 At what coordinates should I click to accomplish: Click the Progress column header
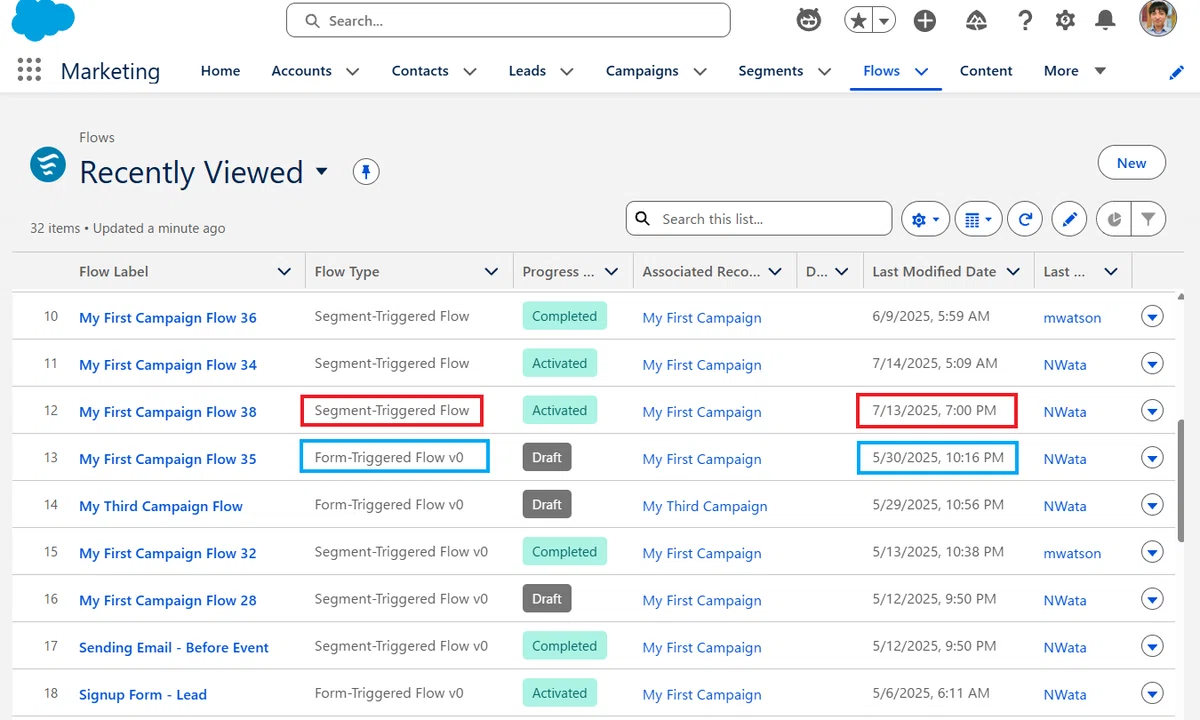pos(558,272)
